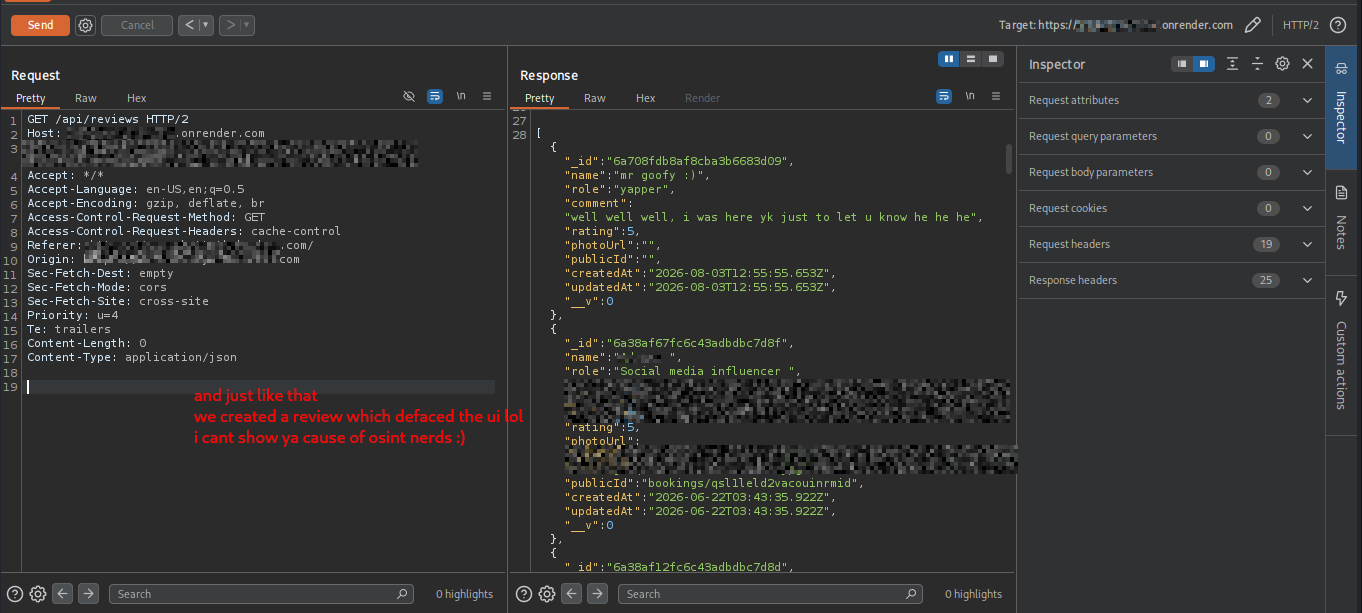The width and height of the screenshot is (1362, 613).
Task: Select top-bottom split layout
Action: 971,59
